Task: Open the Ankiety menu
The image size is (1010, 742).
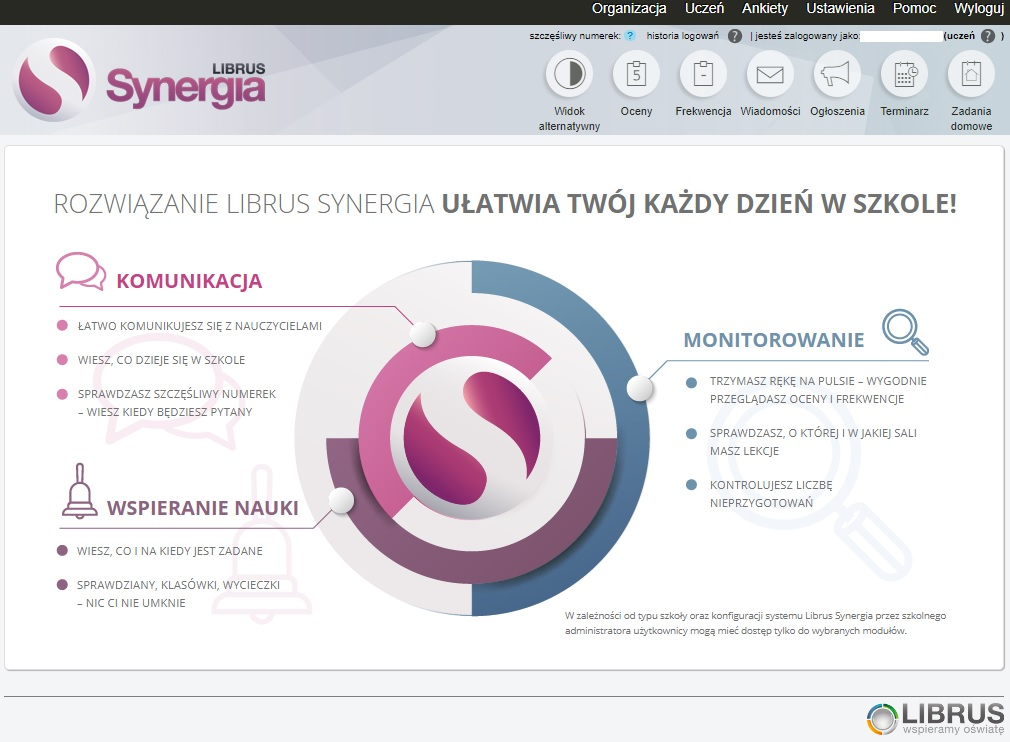Action: coord(765,8)
